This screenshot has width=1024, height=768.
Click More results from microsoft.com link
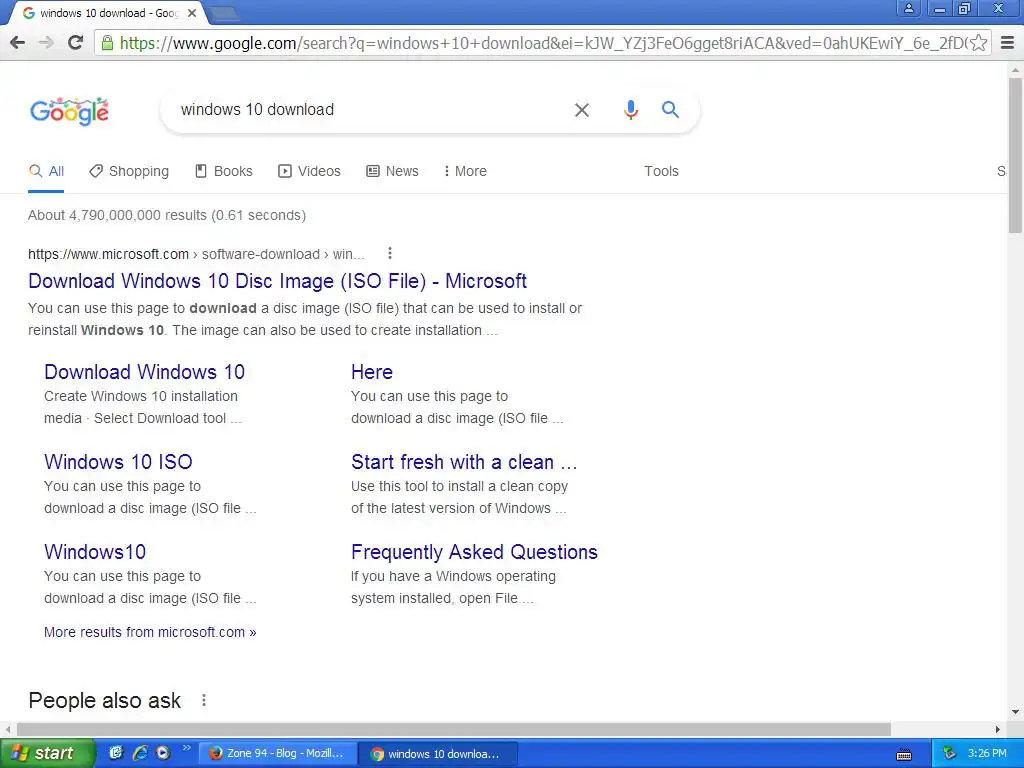coord(150,632)
